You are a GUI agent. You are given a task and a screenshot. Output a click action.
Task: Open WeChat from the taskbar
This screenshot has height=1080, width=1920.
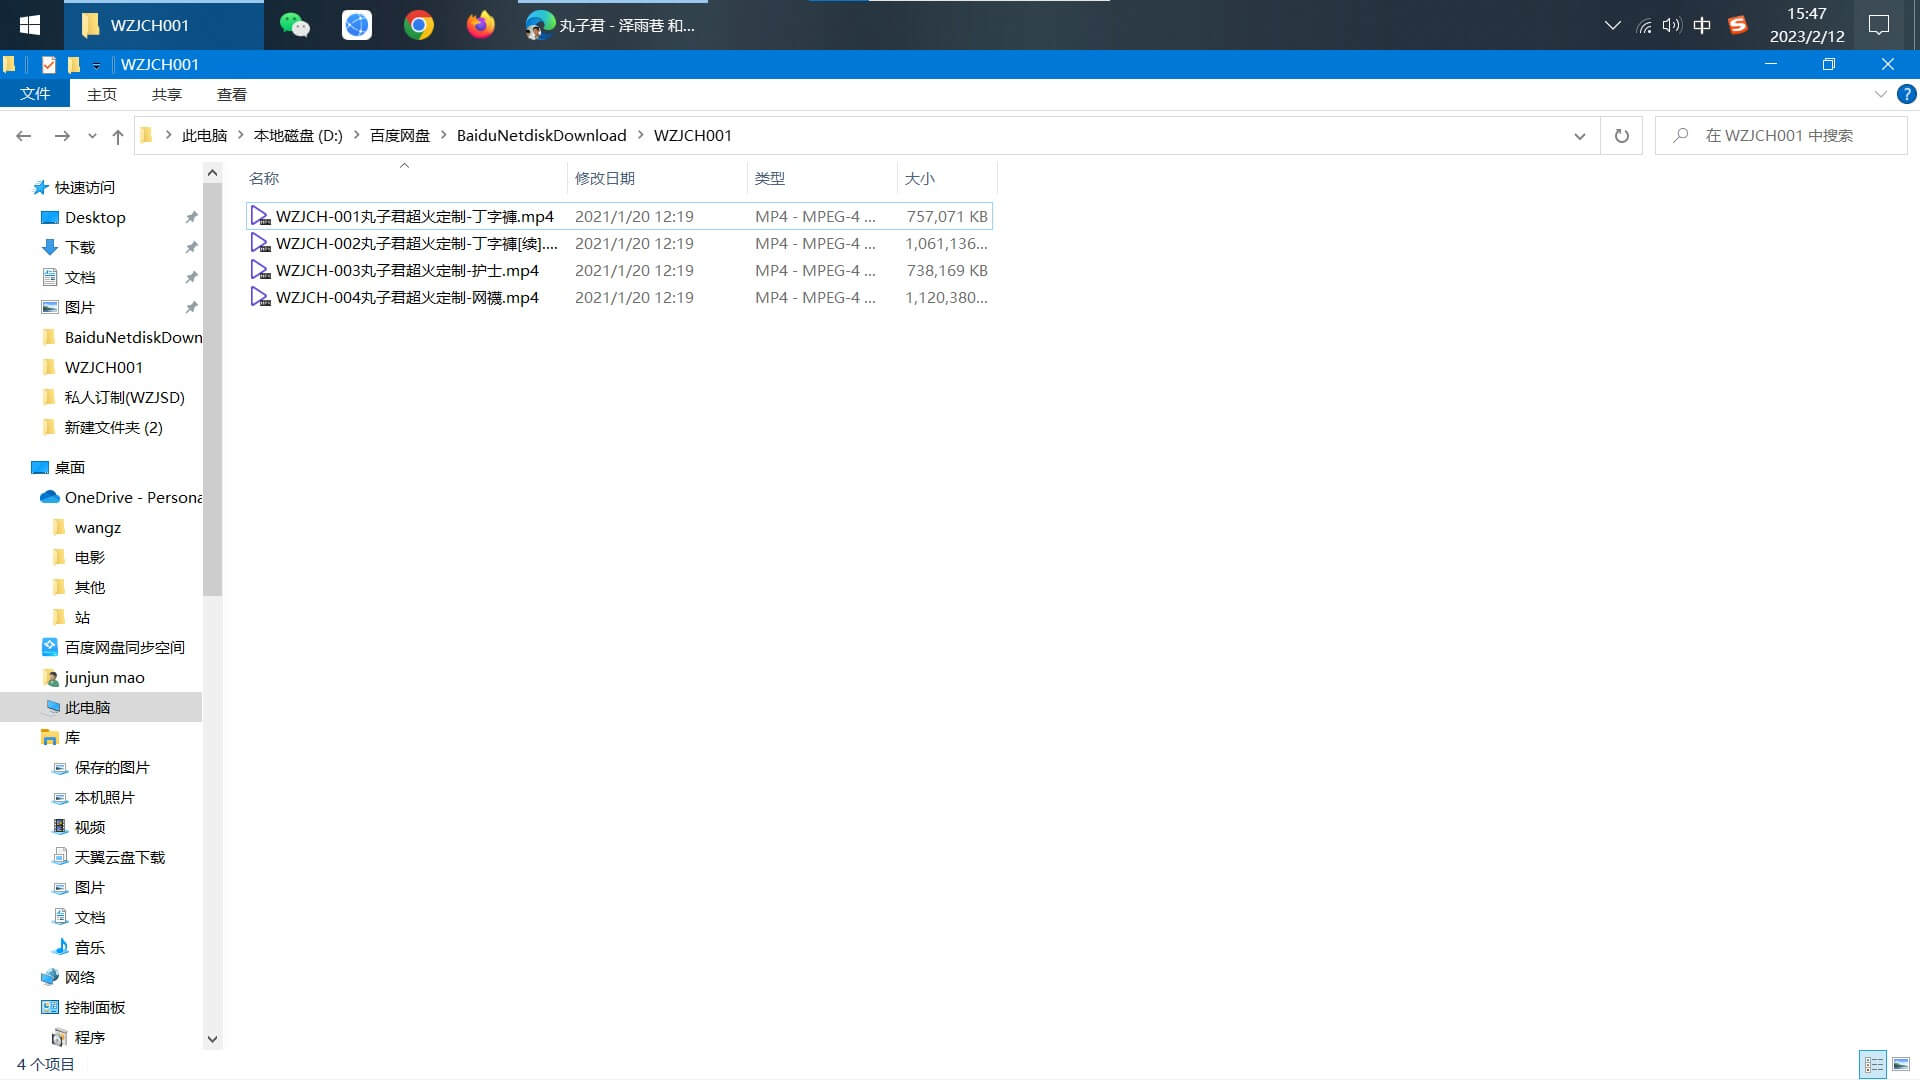click(x=294, y=25)
